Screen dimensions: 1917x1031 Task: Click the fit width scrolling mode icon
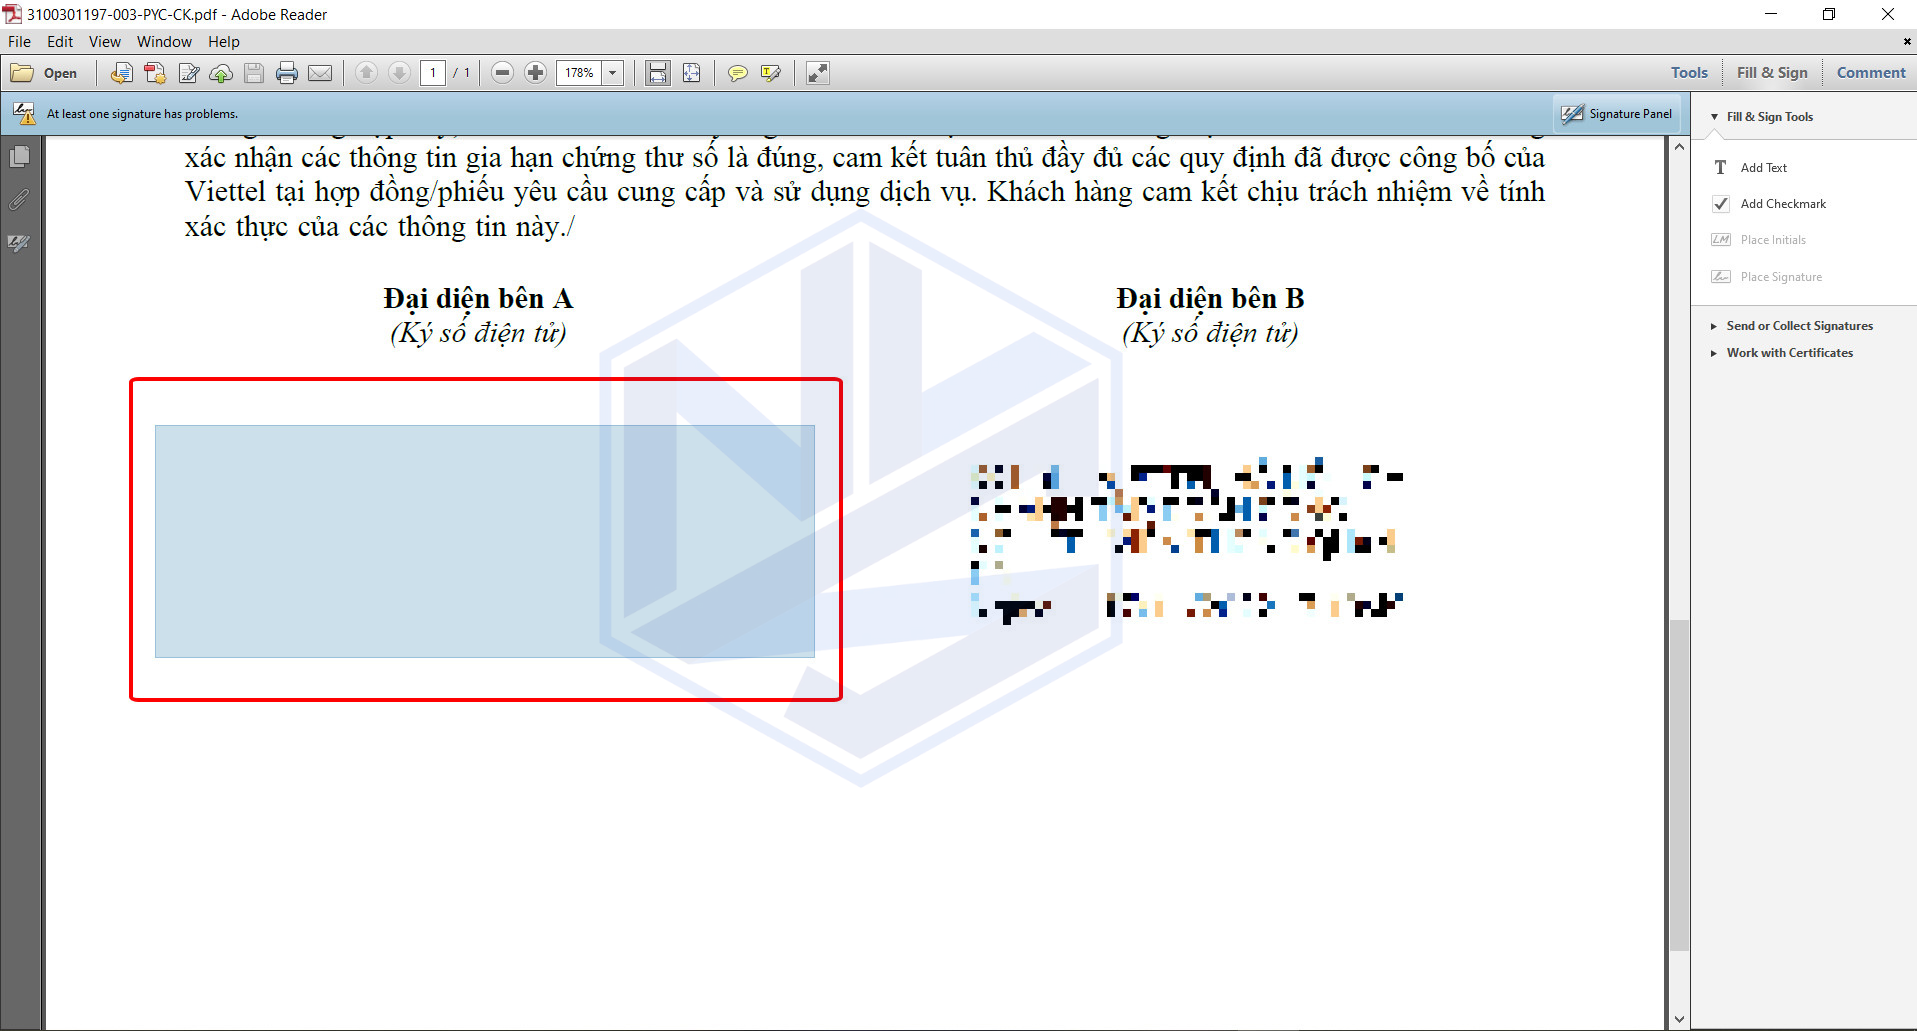(657, 73)
